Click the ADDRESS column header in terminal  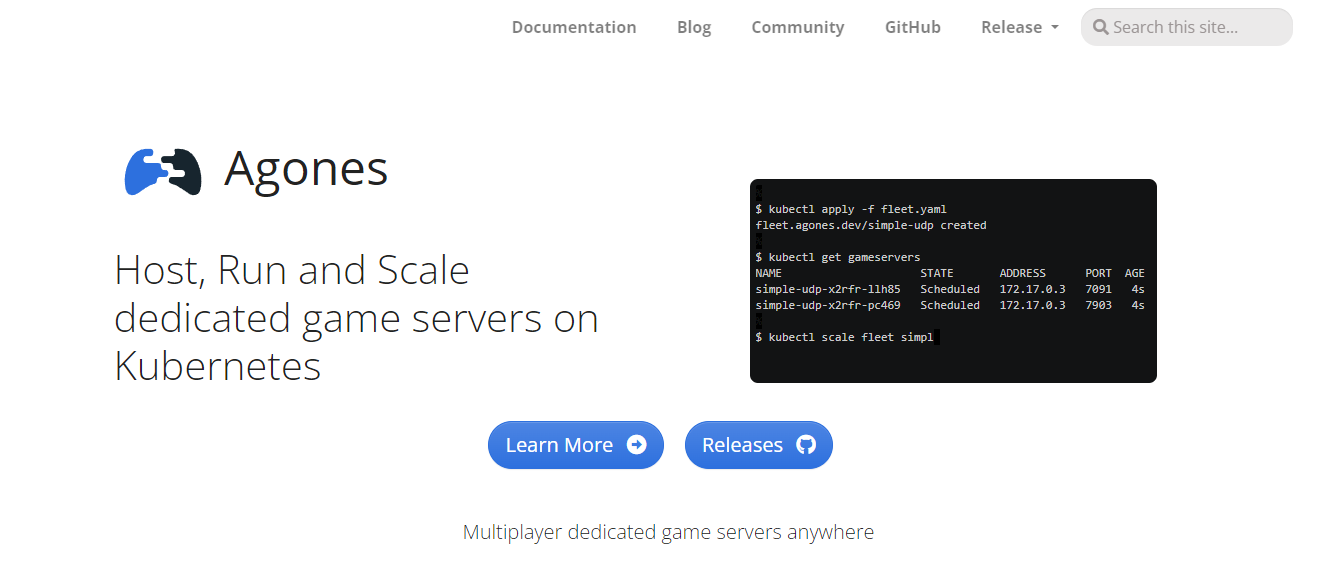(x=1022, y=273)
